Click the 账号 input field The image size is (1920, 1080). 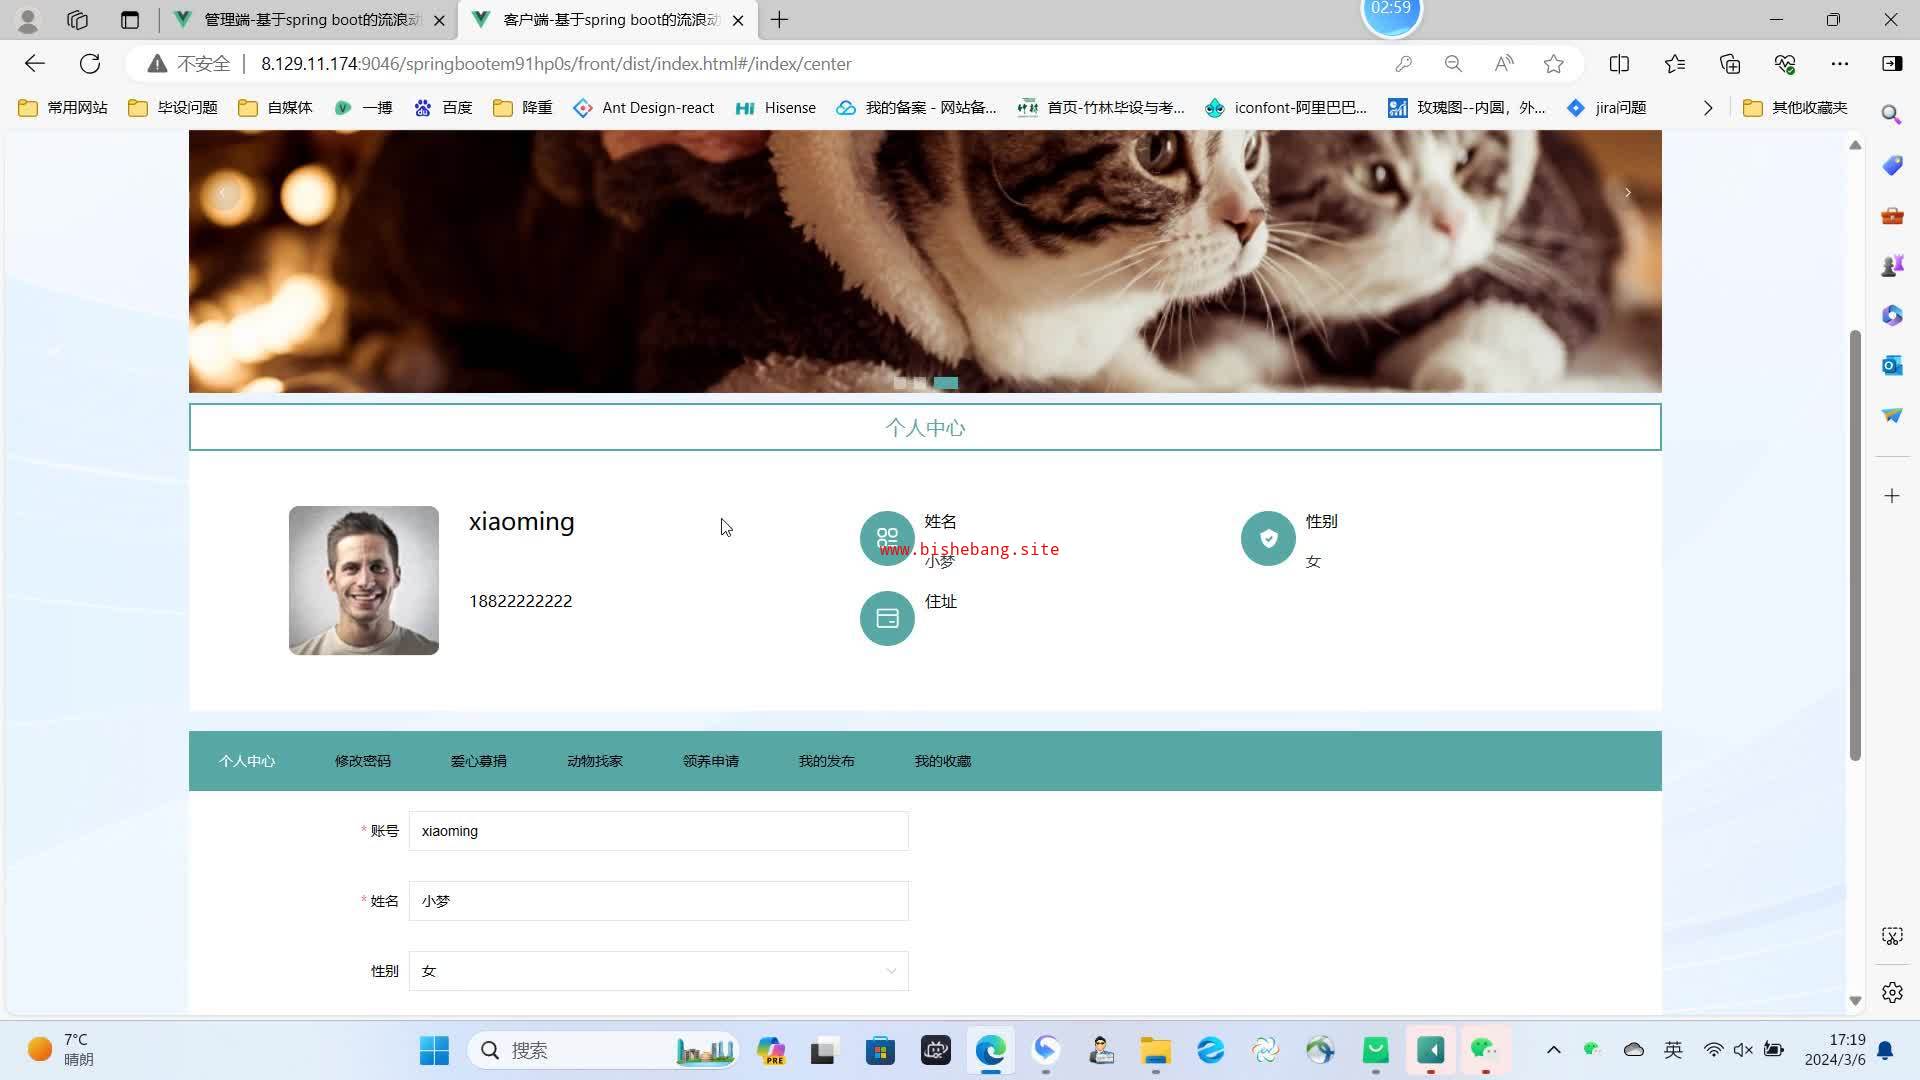click(x=658, y=831)
